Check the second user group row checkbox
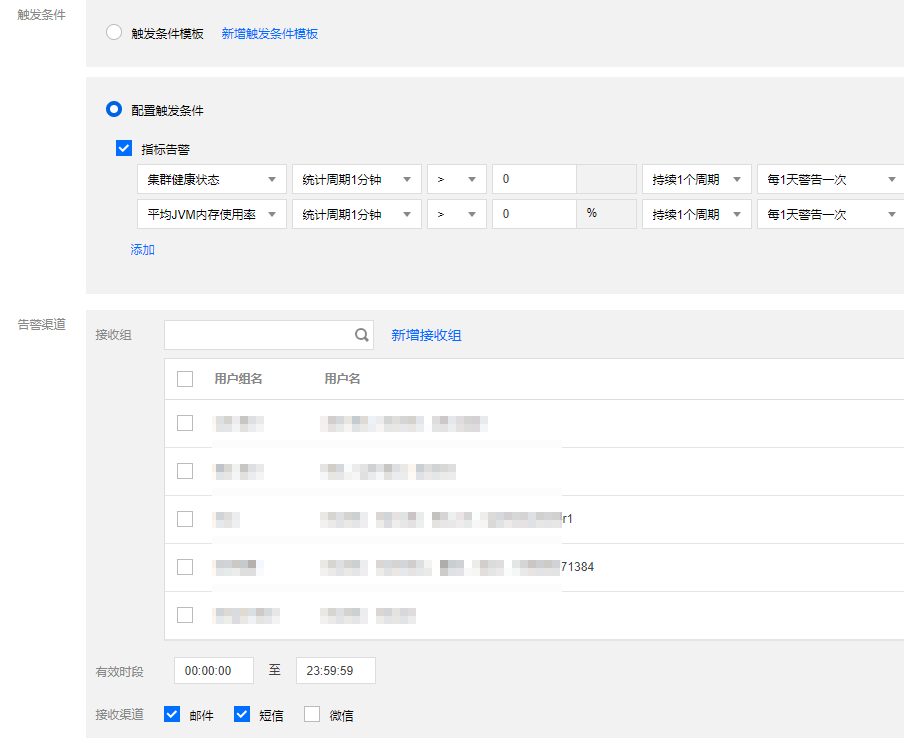Viewport: 904px width, 742px height. point(184,470)
